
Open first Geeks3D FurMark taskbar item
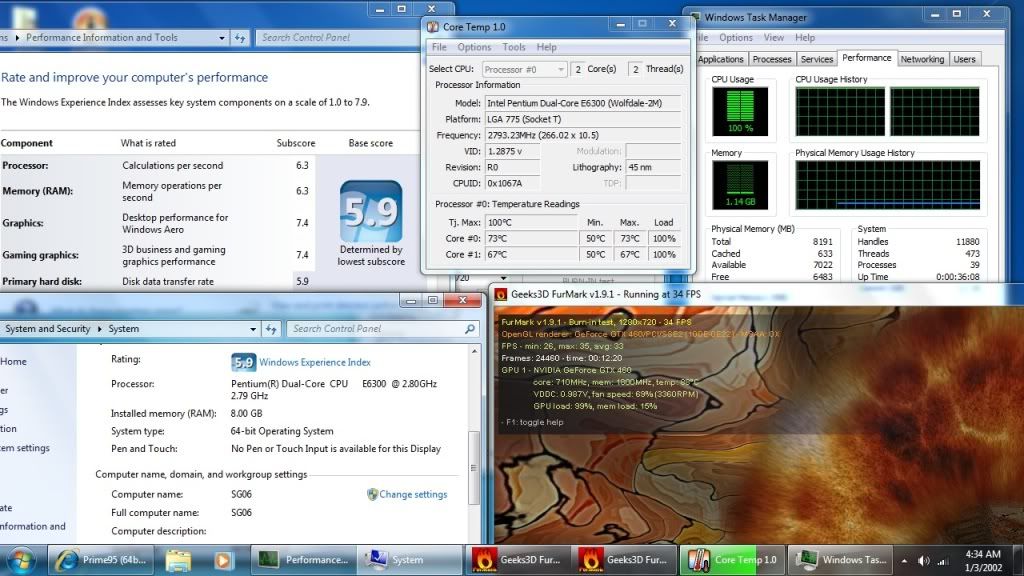click(517, 560)
